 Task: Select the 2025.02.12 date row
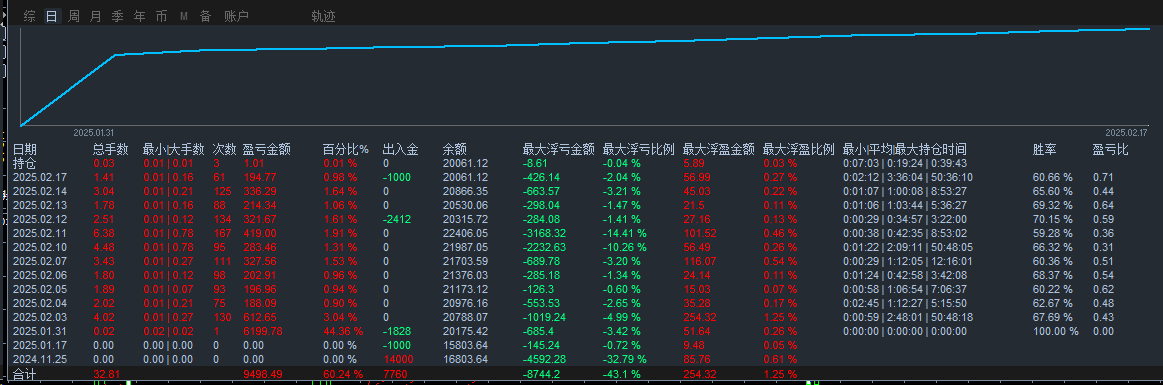point(39,220)
